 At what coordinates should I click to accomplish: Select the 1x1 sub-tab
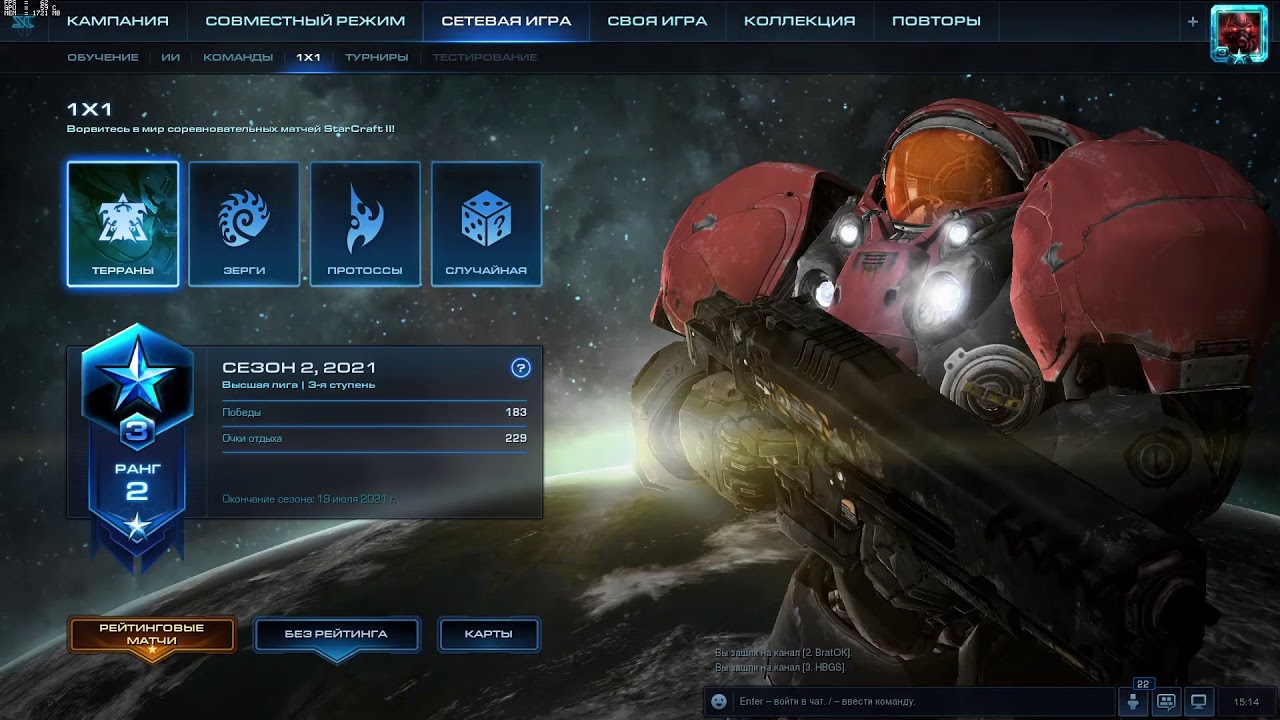click(x=309, y=57)
